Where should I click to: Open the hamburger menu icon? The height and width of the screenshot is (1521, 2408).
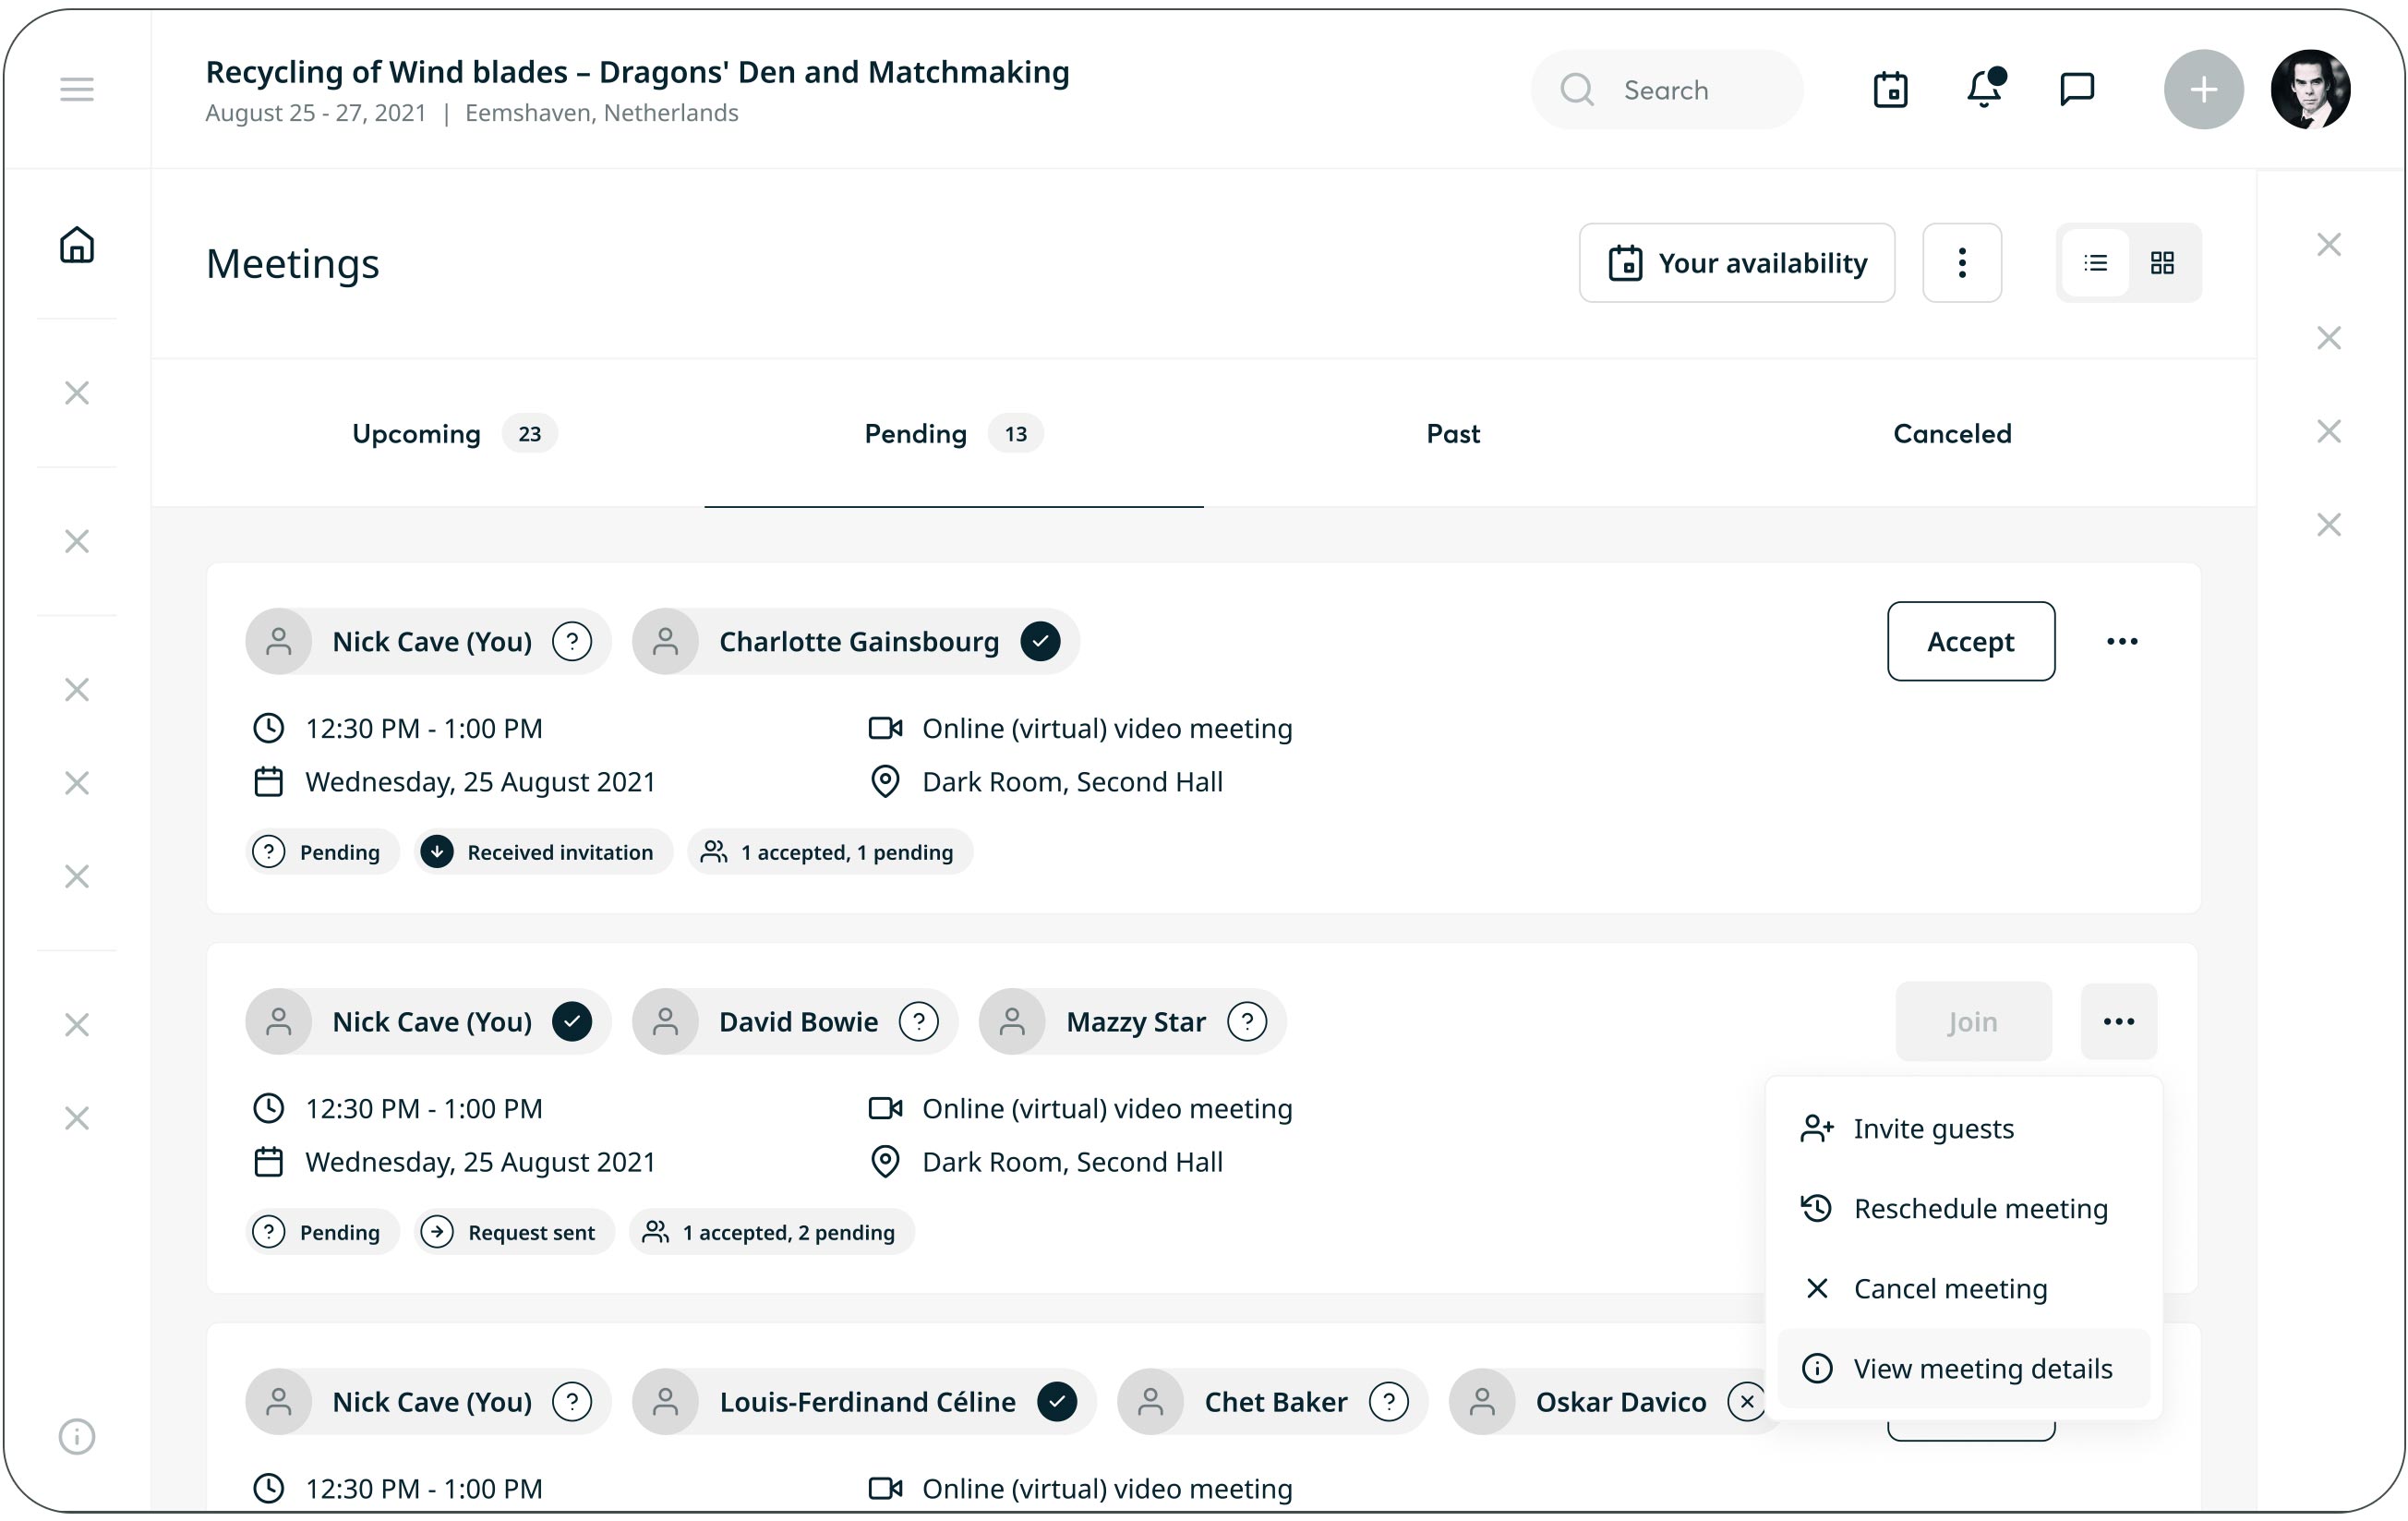pyautogui.click(x=77, y=90)
